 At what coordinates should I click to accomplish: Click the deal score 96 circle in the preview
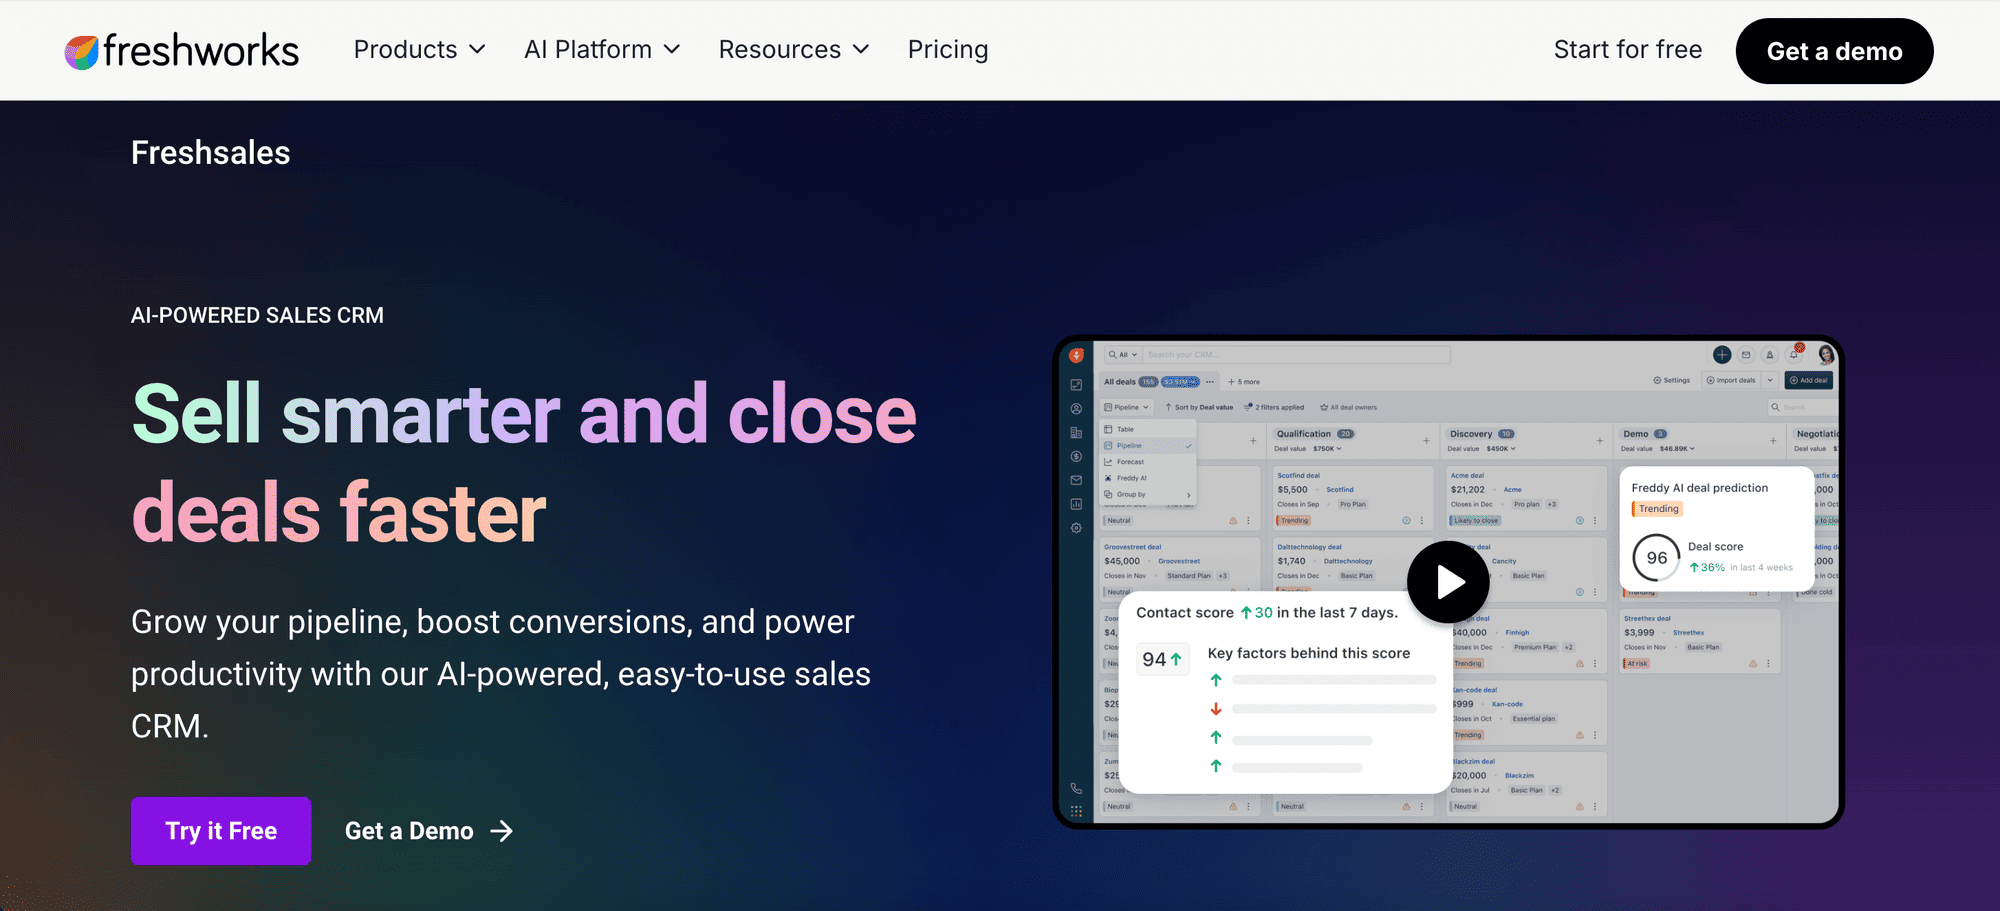[1656, 558]
